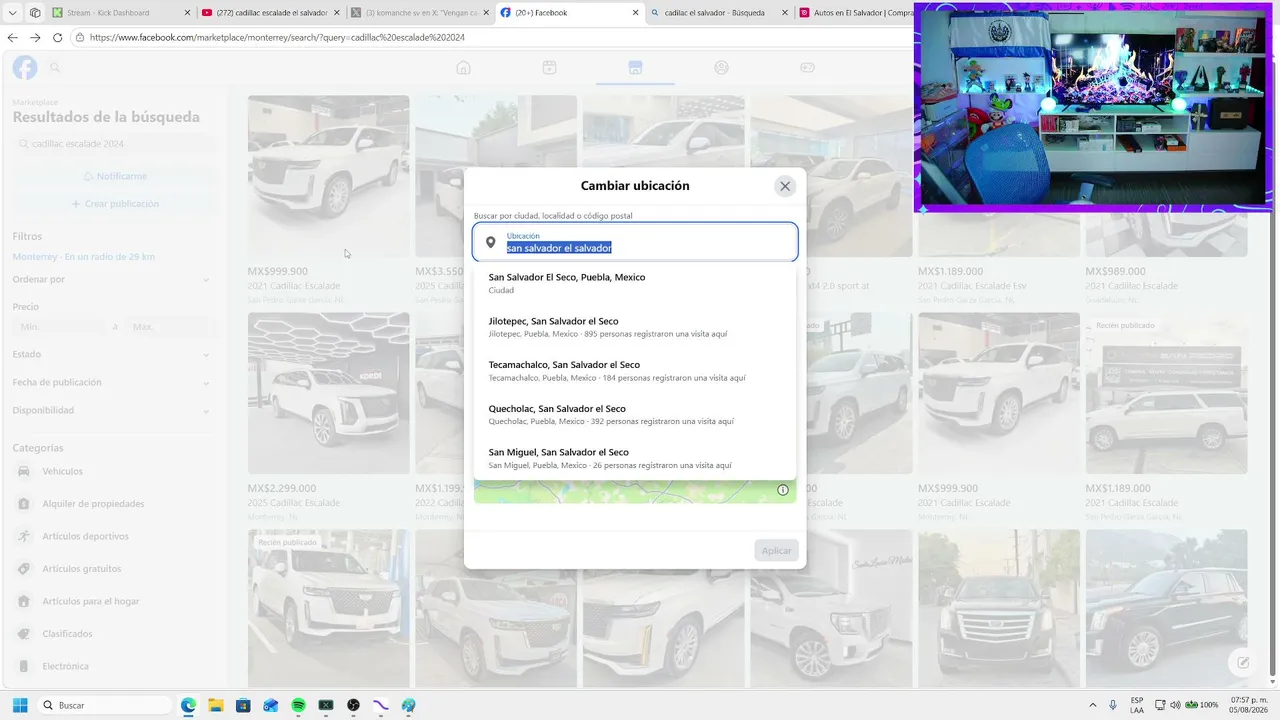Open File Explorer from the taskbar
The width and height of the screenshot is (1280, 720).
click(x=215, y=705)
